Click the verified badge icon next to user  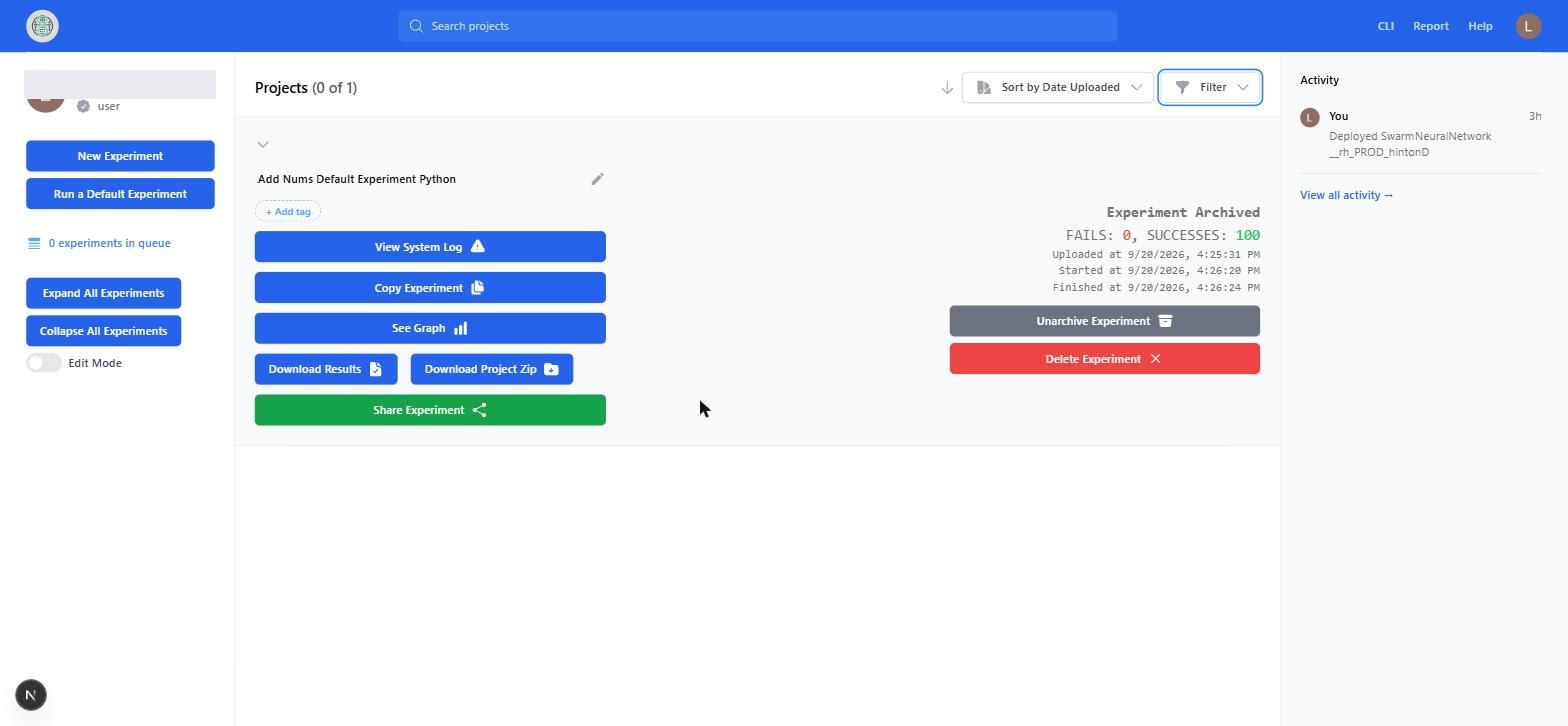point(83,106)
